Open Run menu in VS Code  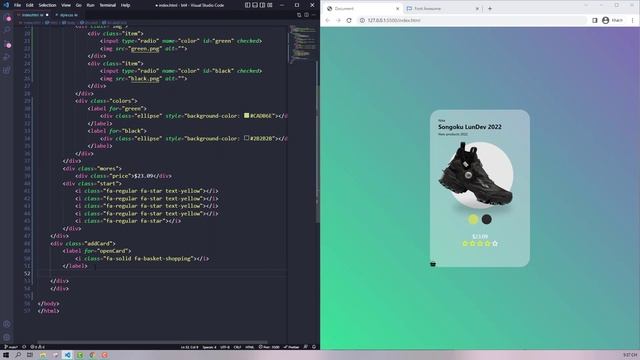click(90, 5)
